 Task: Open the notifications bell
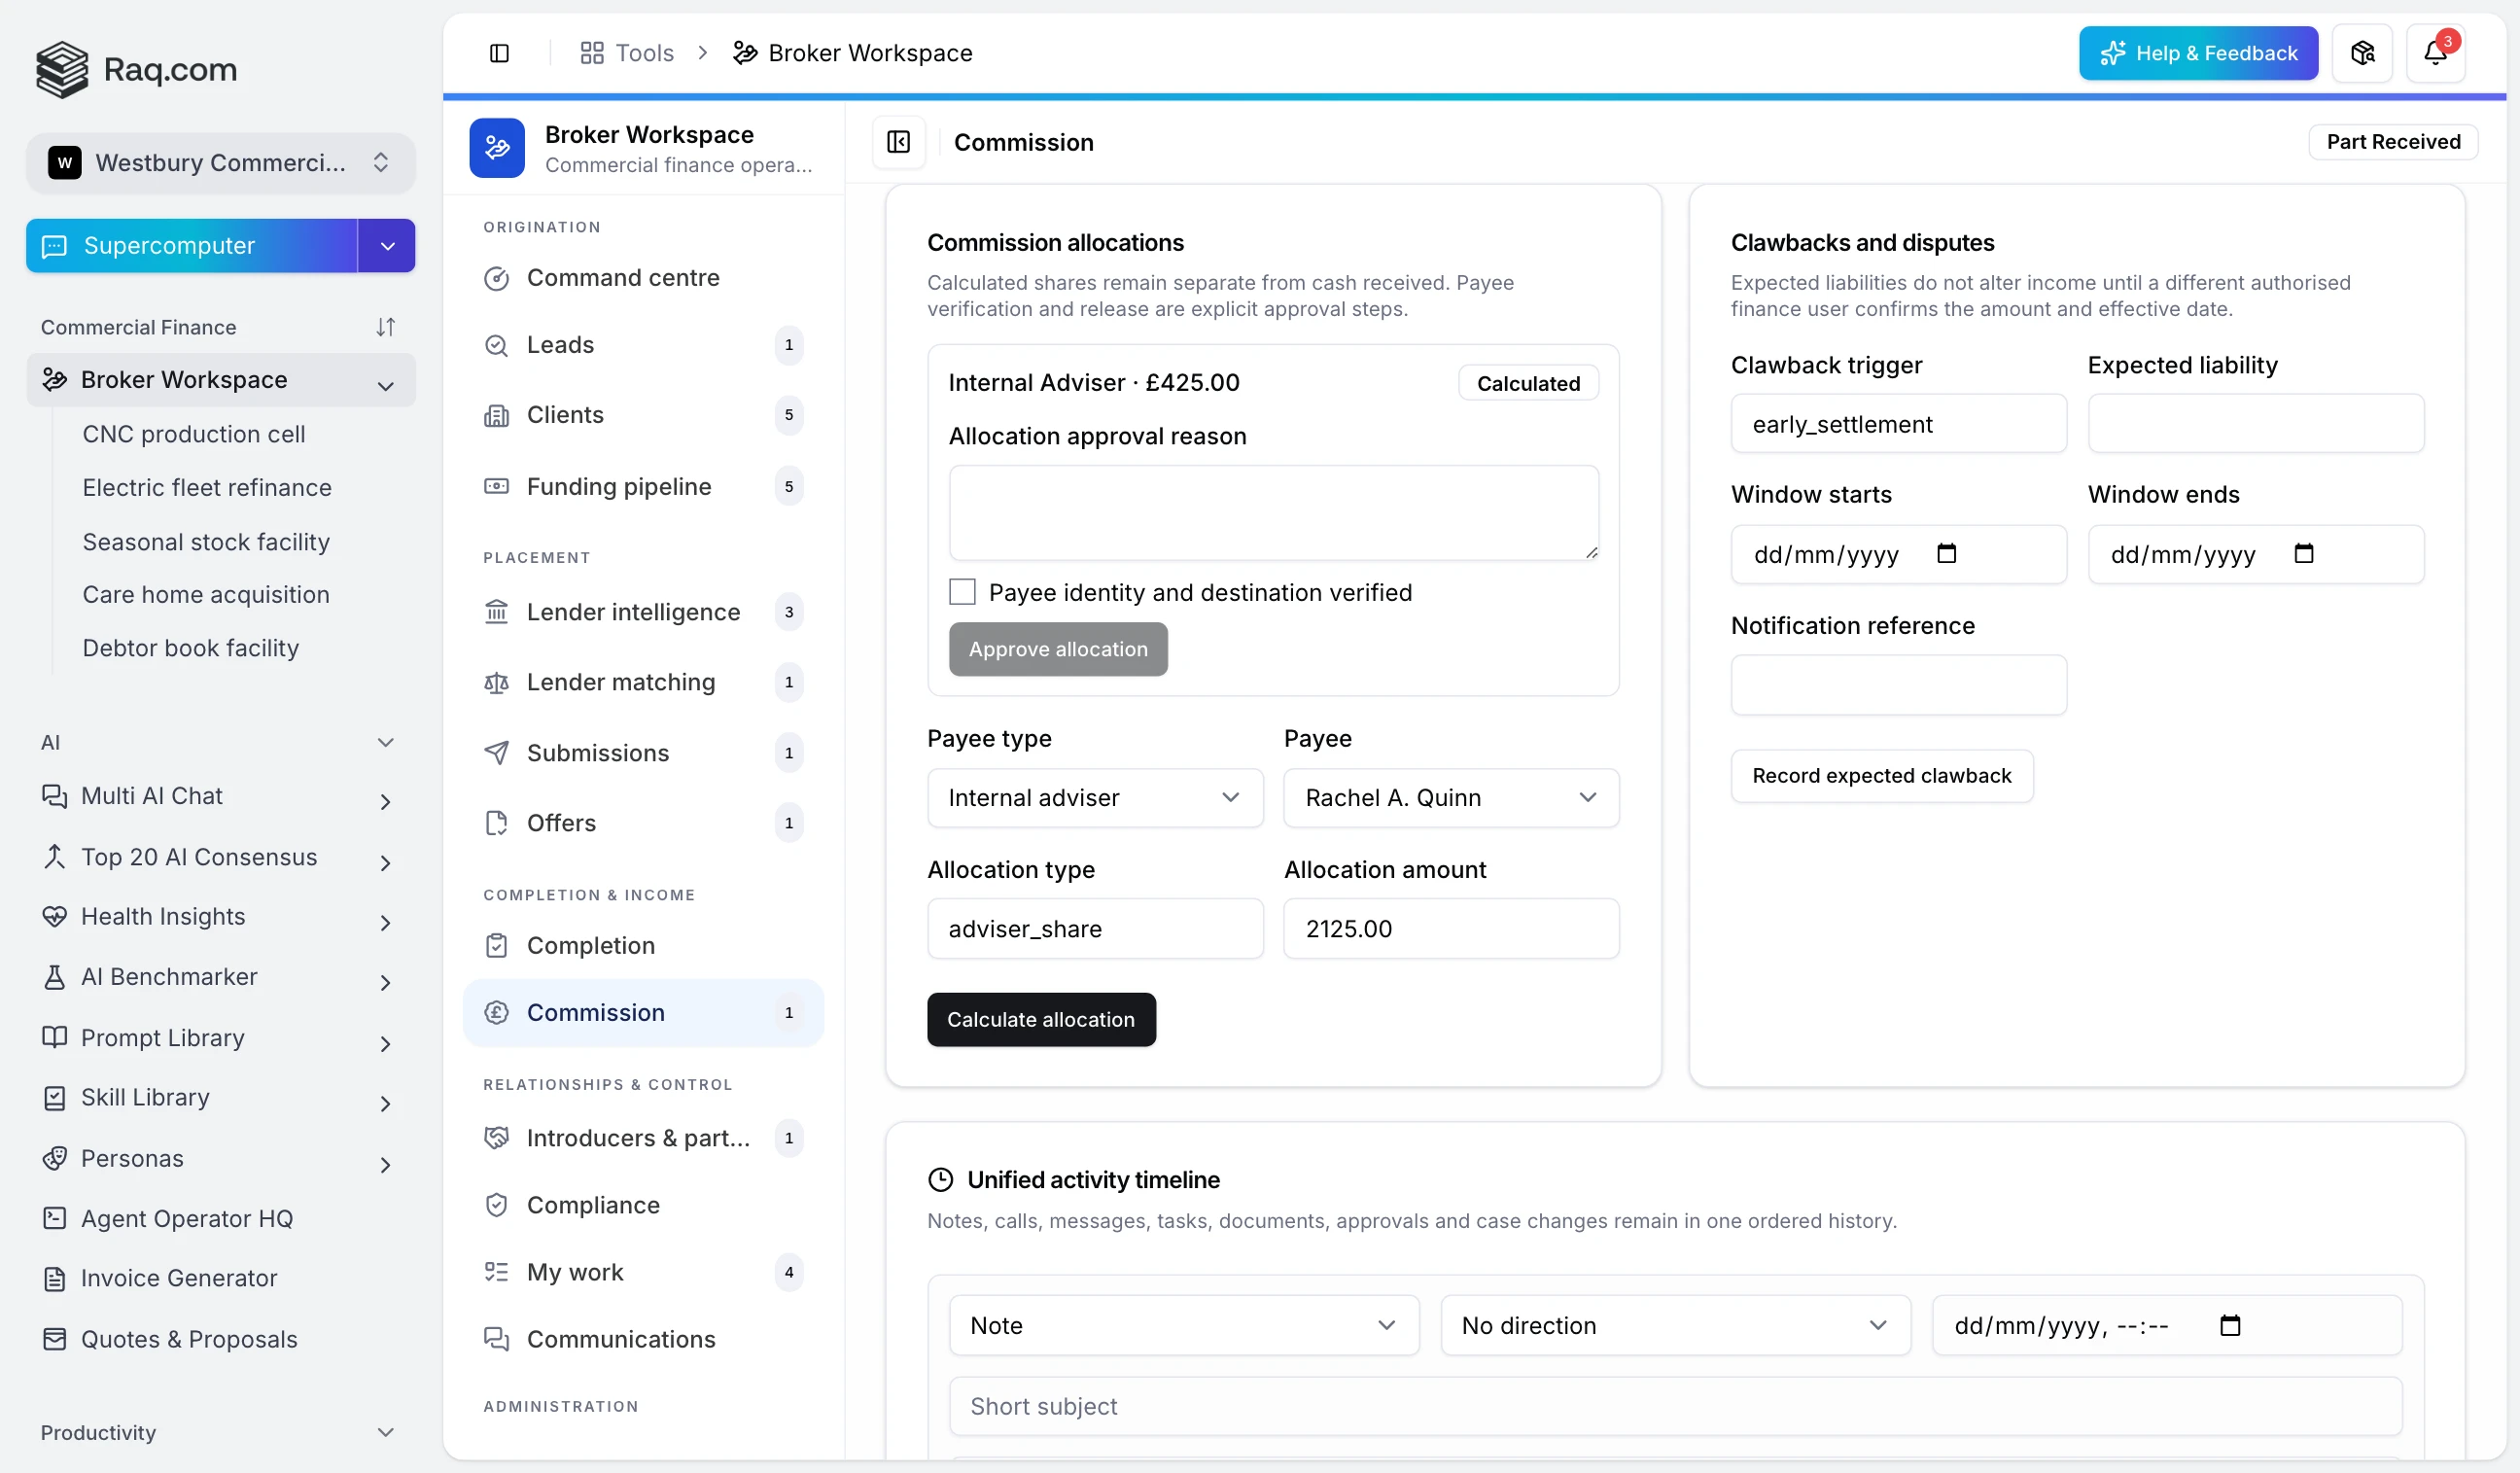coord(2435,53)
